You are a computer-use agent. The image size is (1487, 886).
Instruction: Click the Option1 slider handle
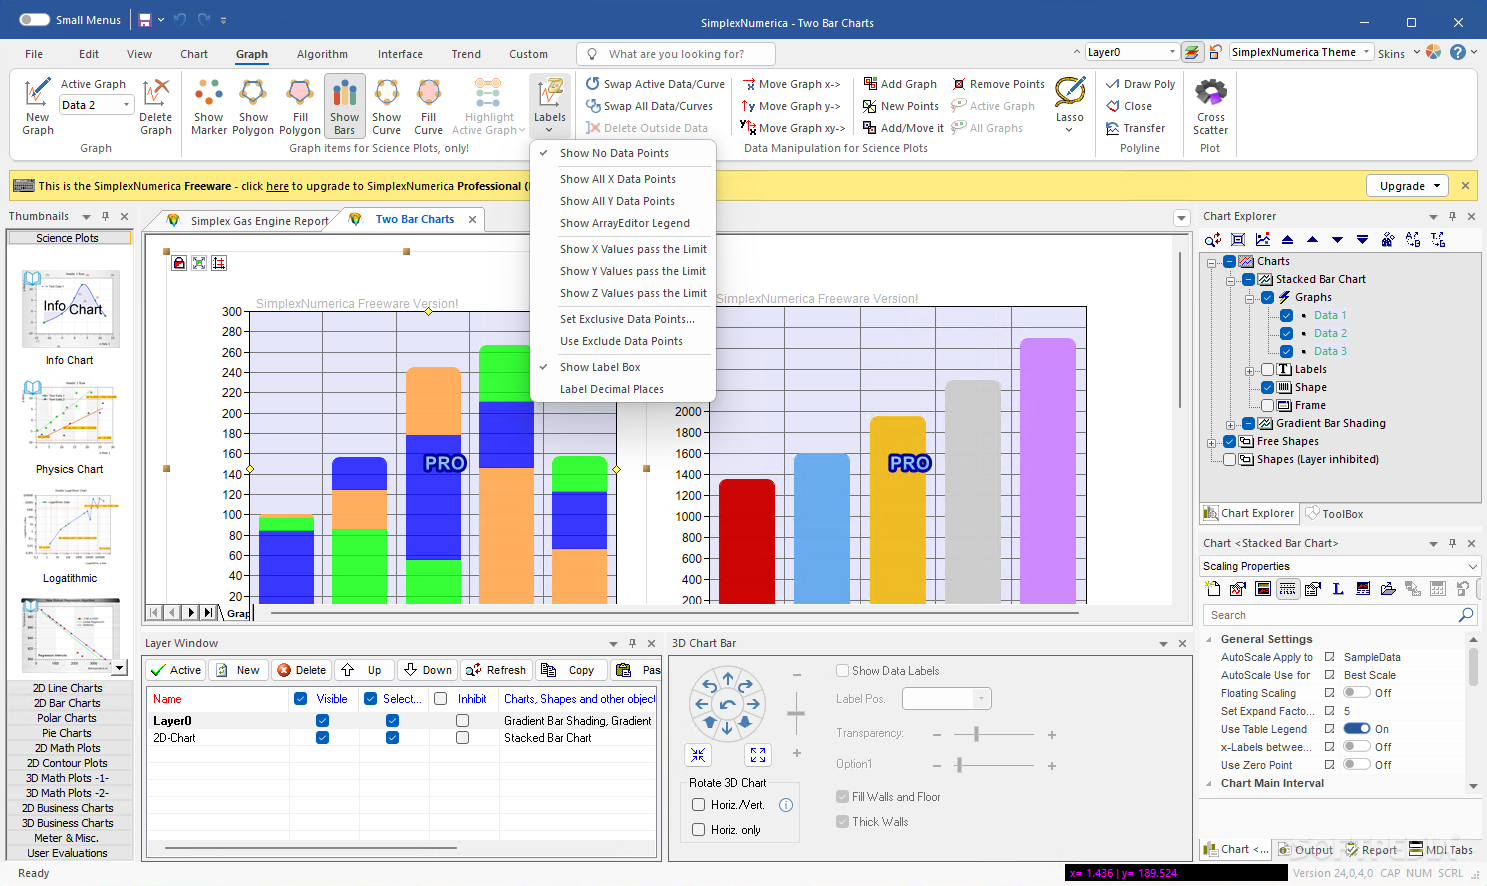click(x=959, y=765)
